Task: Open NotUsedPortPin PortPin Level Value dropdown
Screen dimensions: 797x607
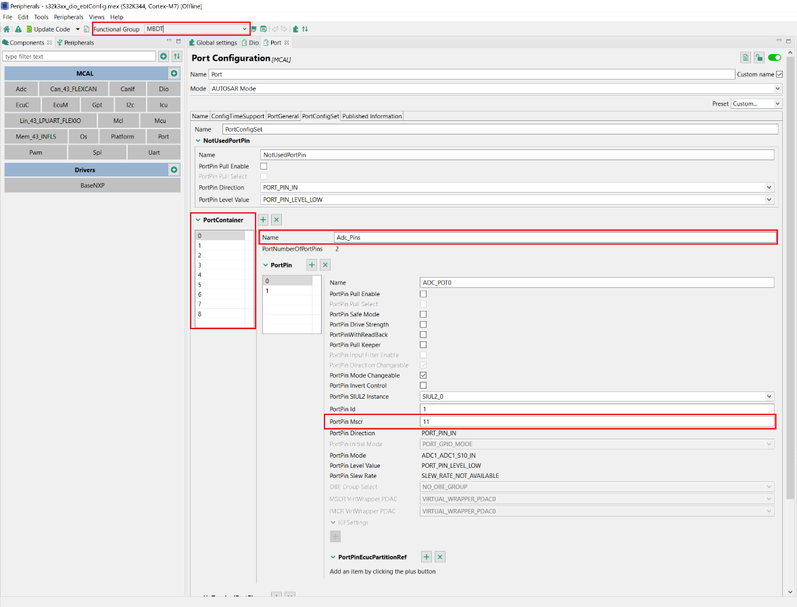Action: tap(517, 200)
